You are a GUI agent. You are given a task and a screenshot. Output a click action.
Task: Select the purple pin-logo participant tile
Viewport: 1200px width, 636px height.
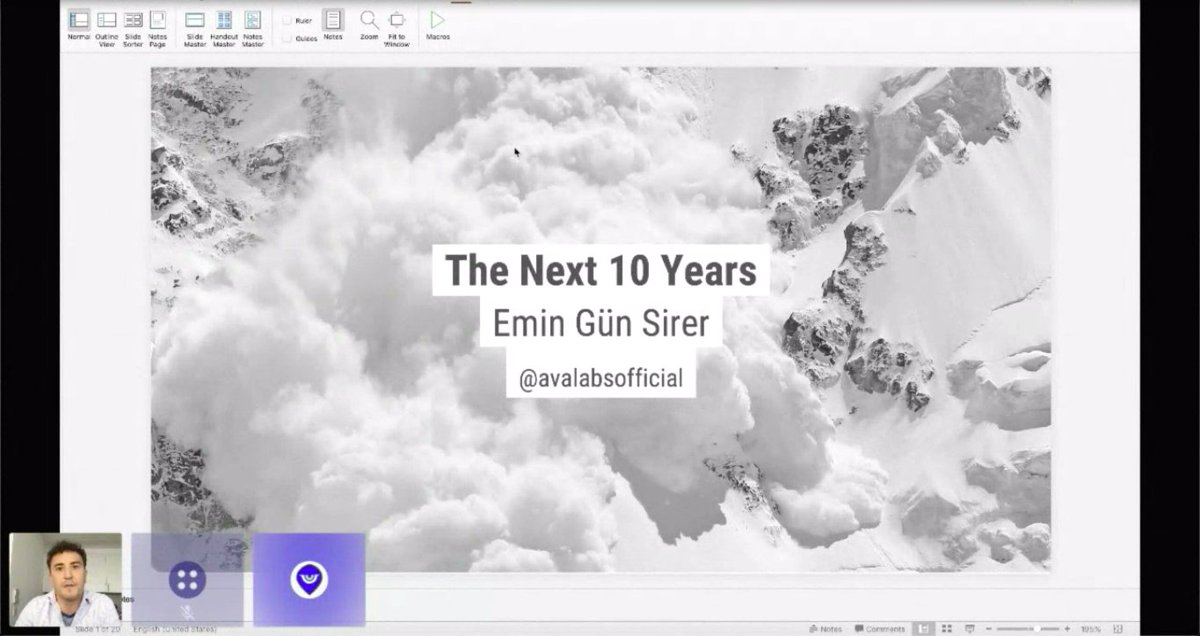pos(309,579)
